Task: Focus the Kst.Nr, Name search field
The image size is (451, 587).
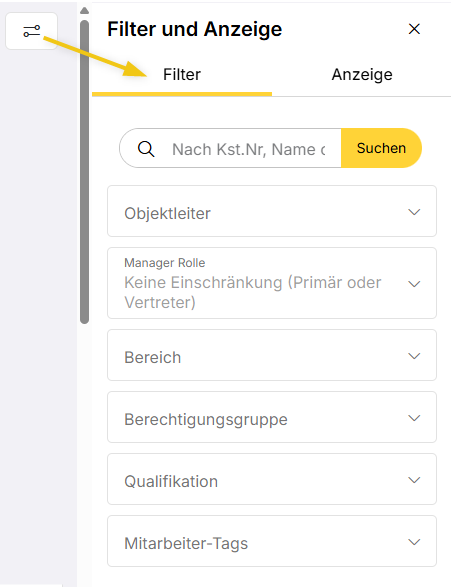Action: pos(249,149)
